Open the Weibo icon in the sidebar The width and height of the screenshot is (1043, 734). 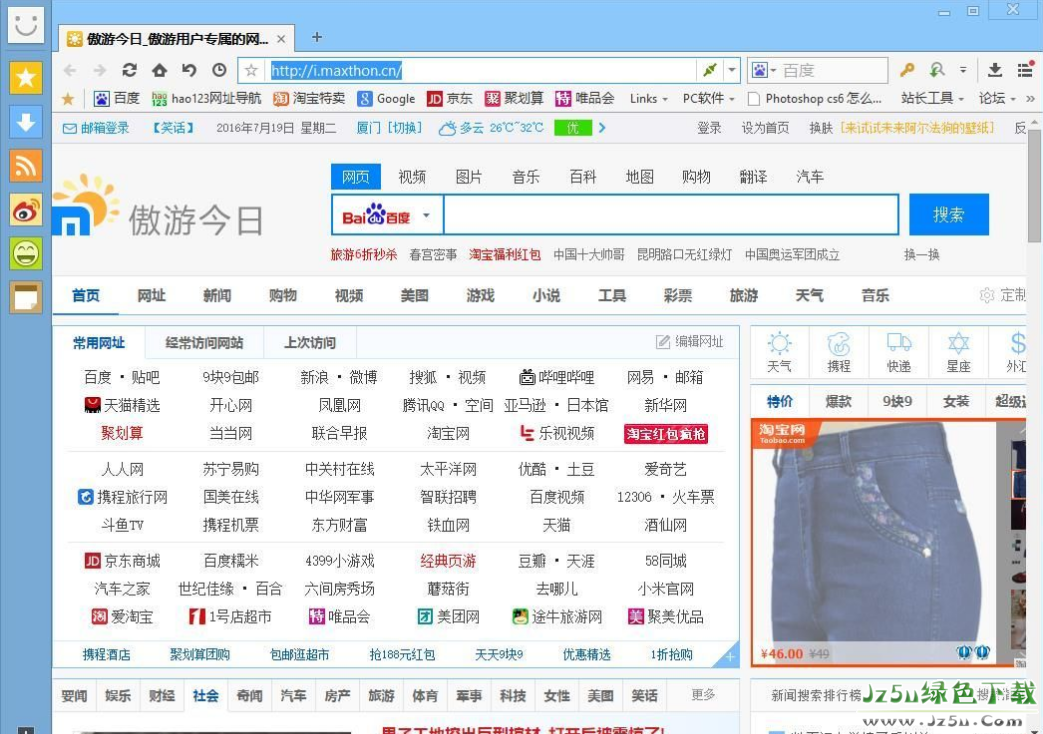[x=26, y=210]
